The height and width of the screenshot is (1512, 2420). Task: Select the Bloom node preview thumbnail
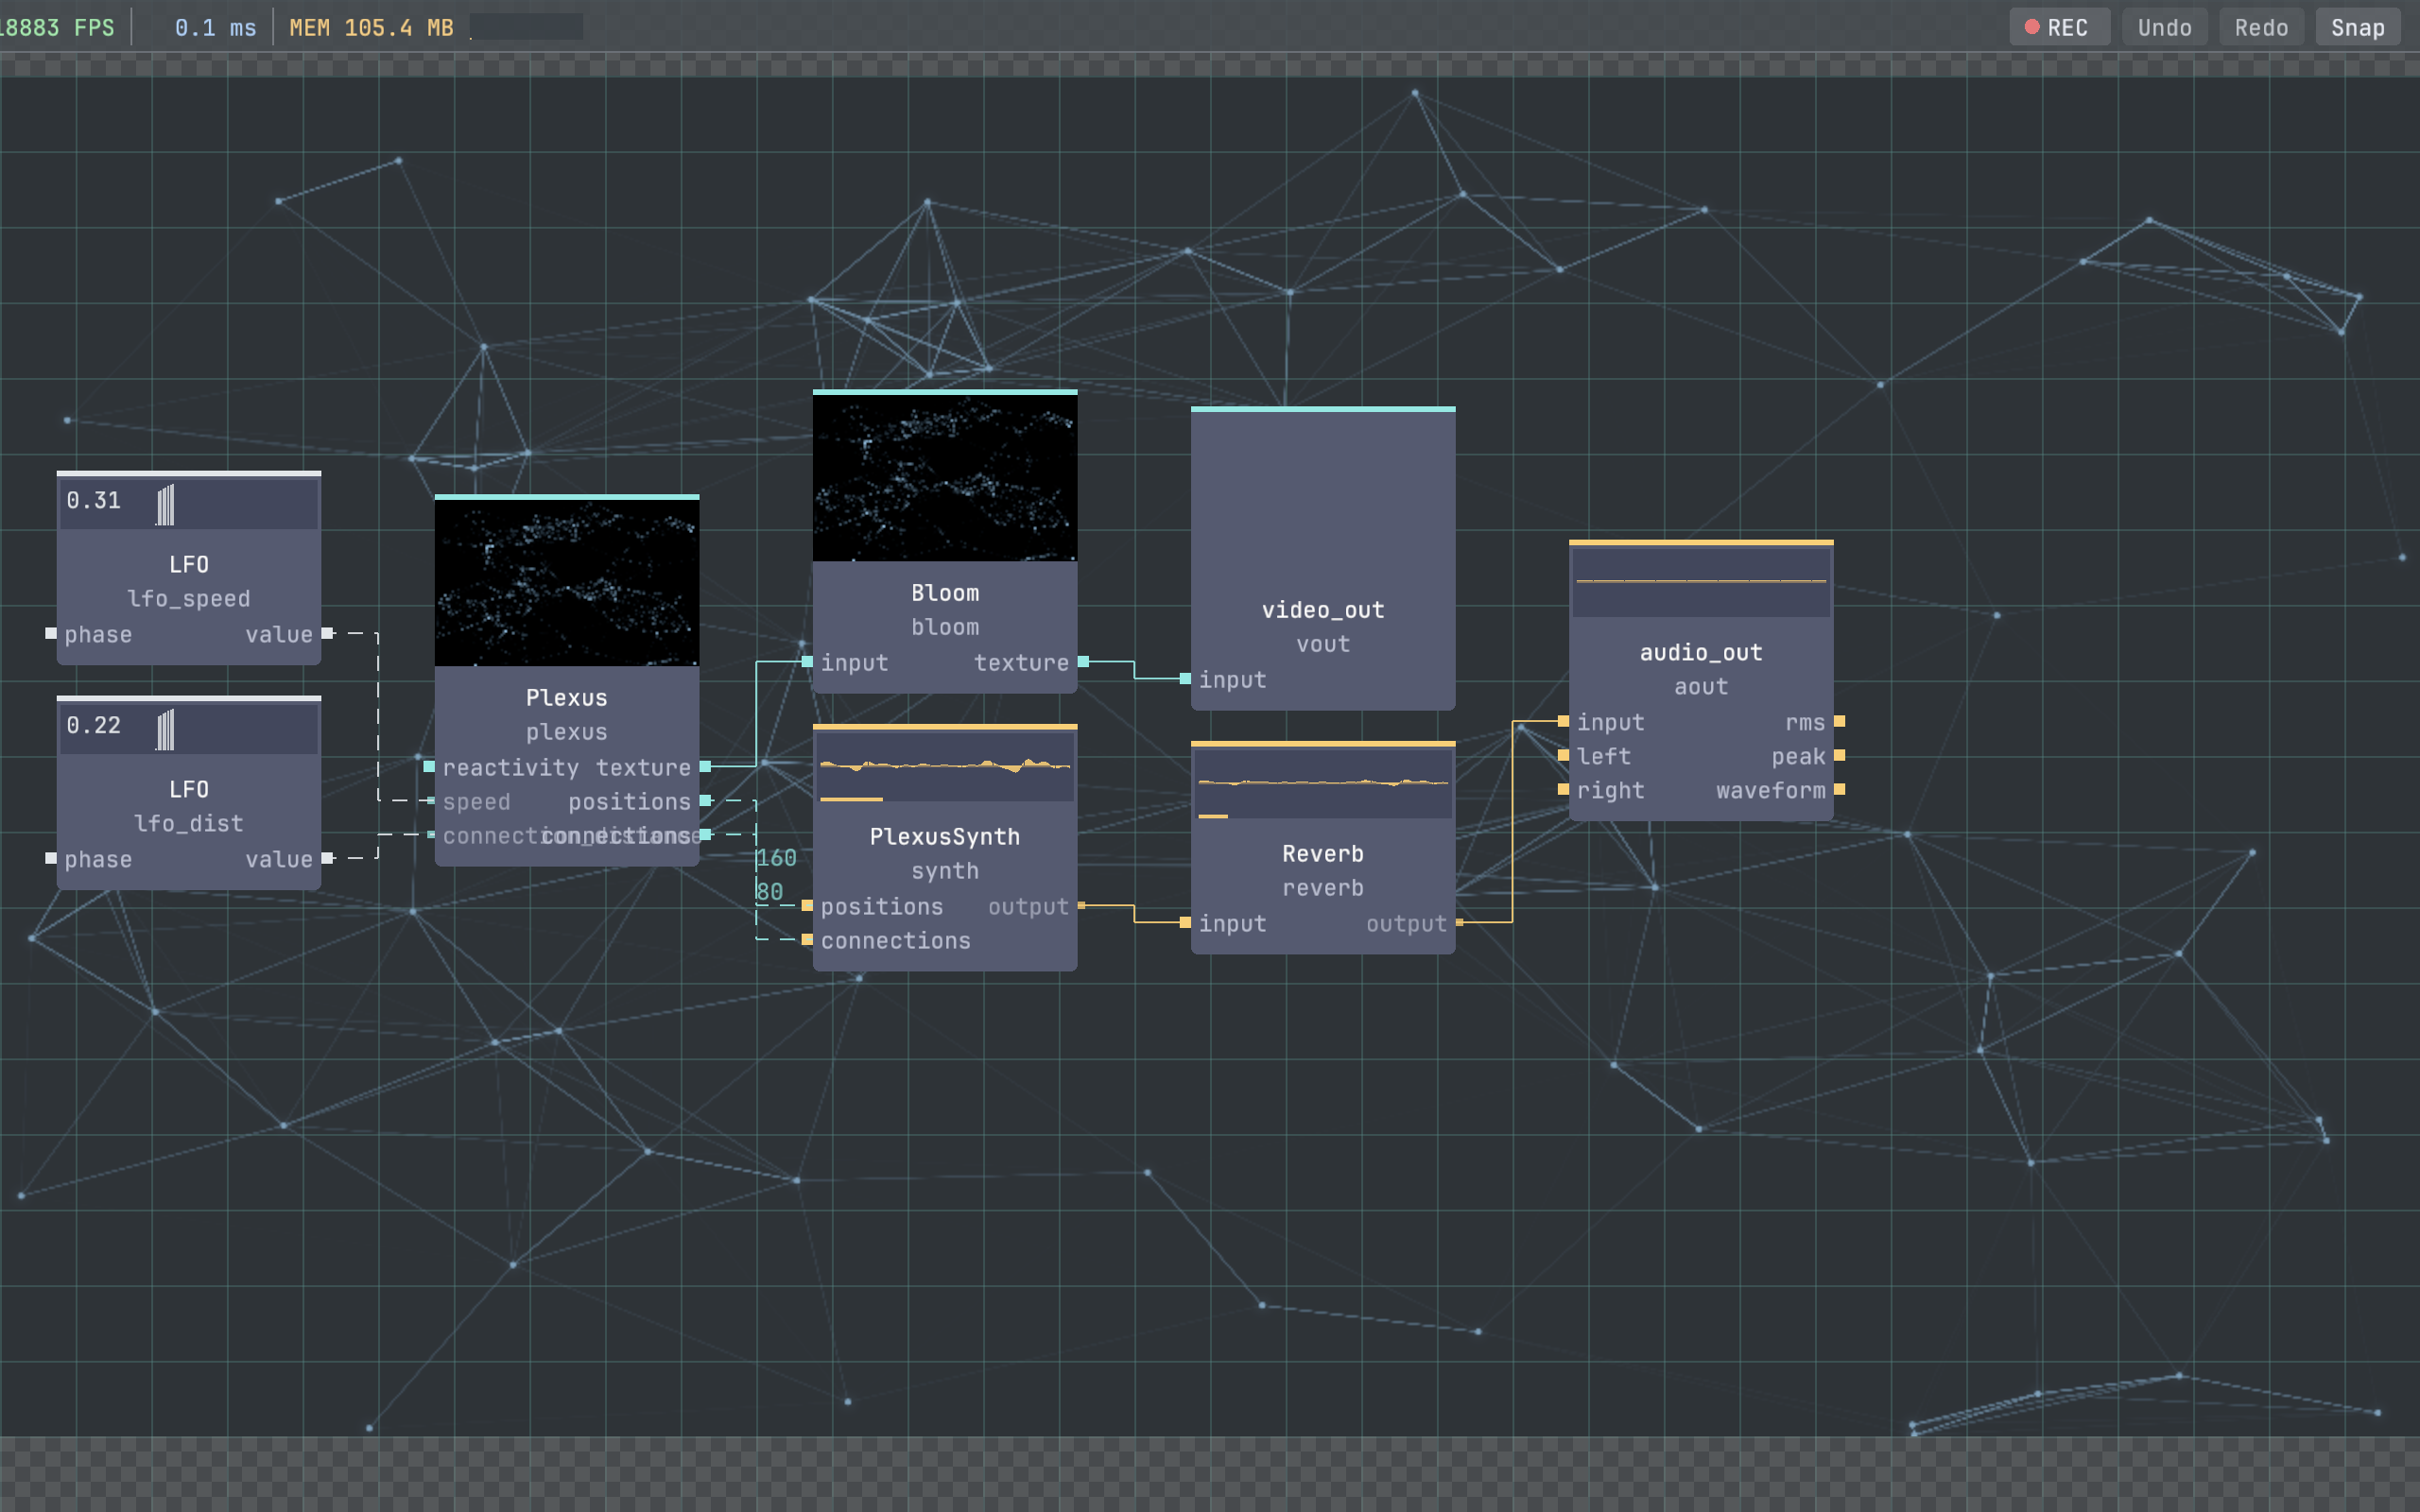click(x=945, y=477)
